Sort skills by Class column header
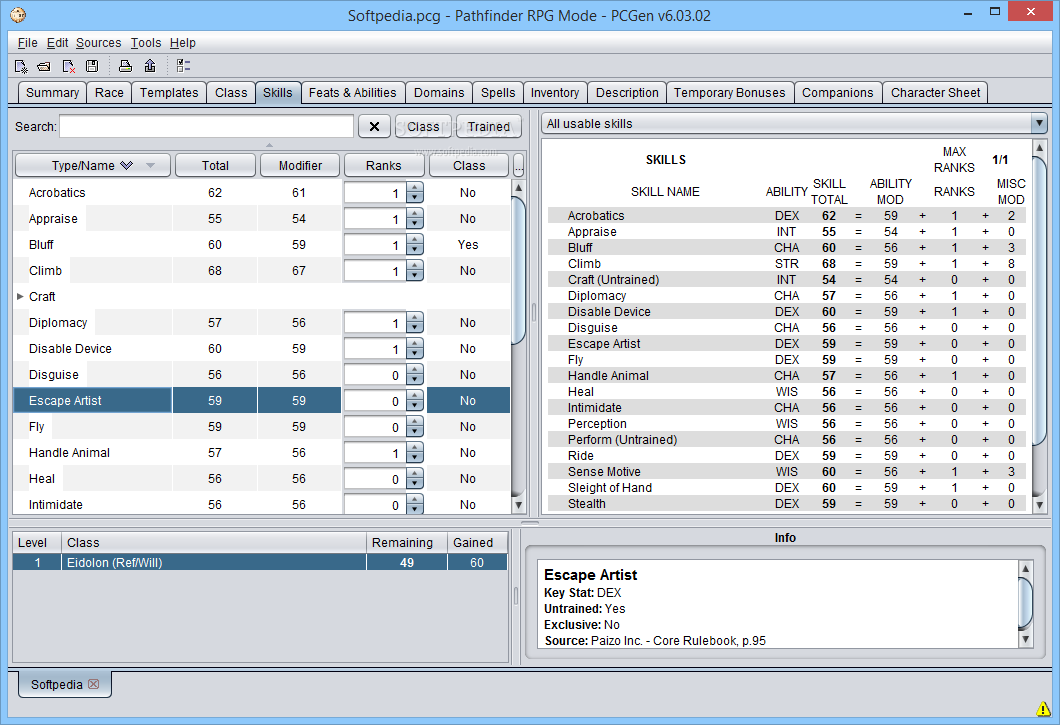 [469, 165]
